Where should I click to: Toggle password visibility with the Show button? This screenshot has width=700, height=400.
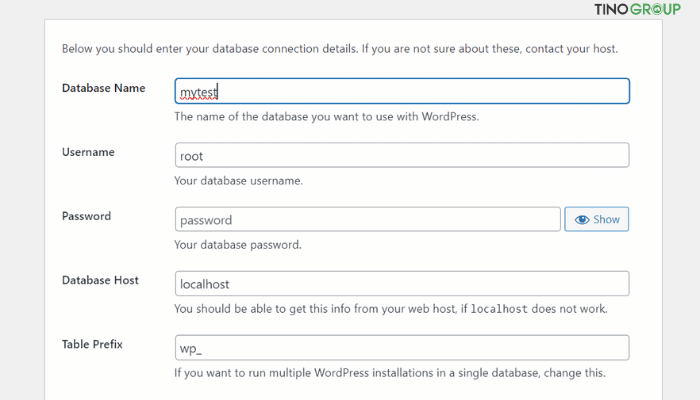(x=596, y=219)
